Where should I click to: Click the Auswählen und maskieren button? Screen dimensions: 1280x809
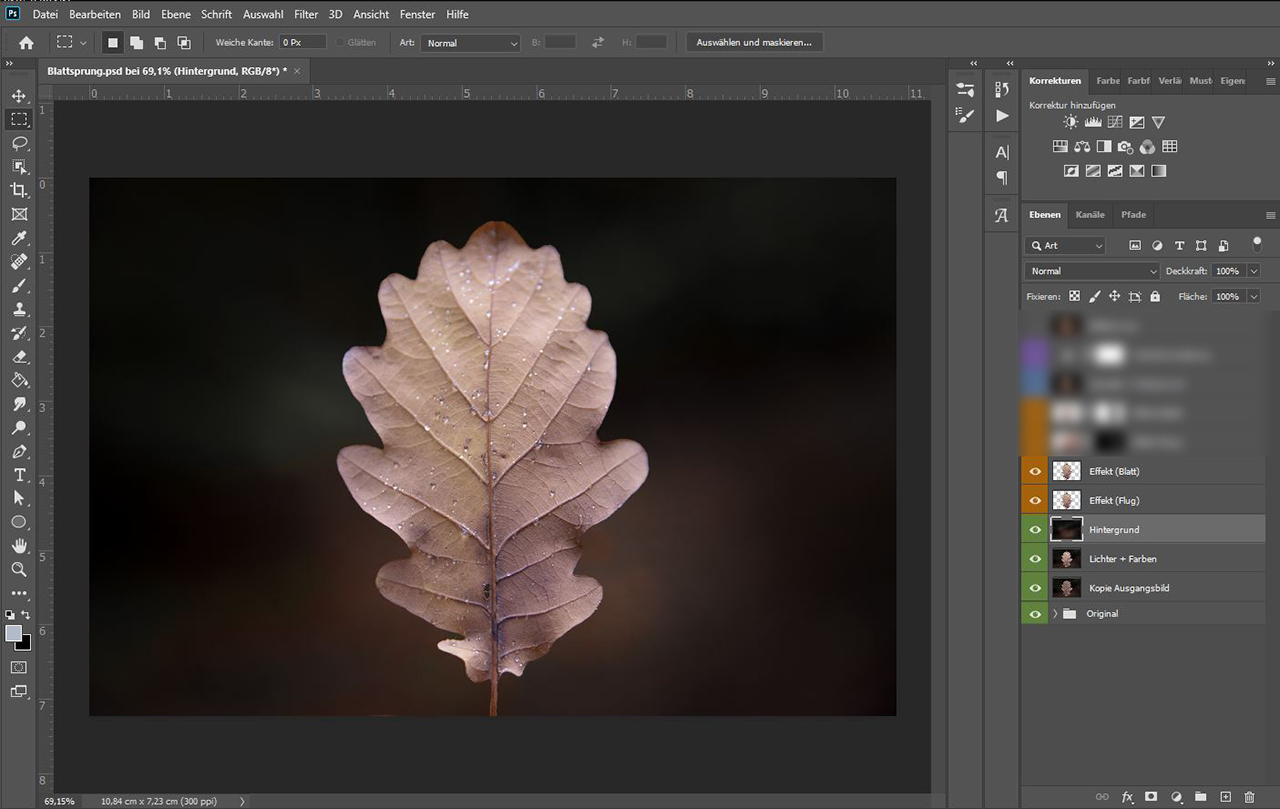pos(754,43)
